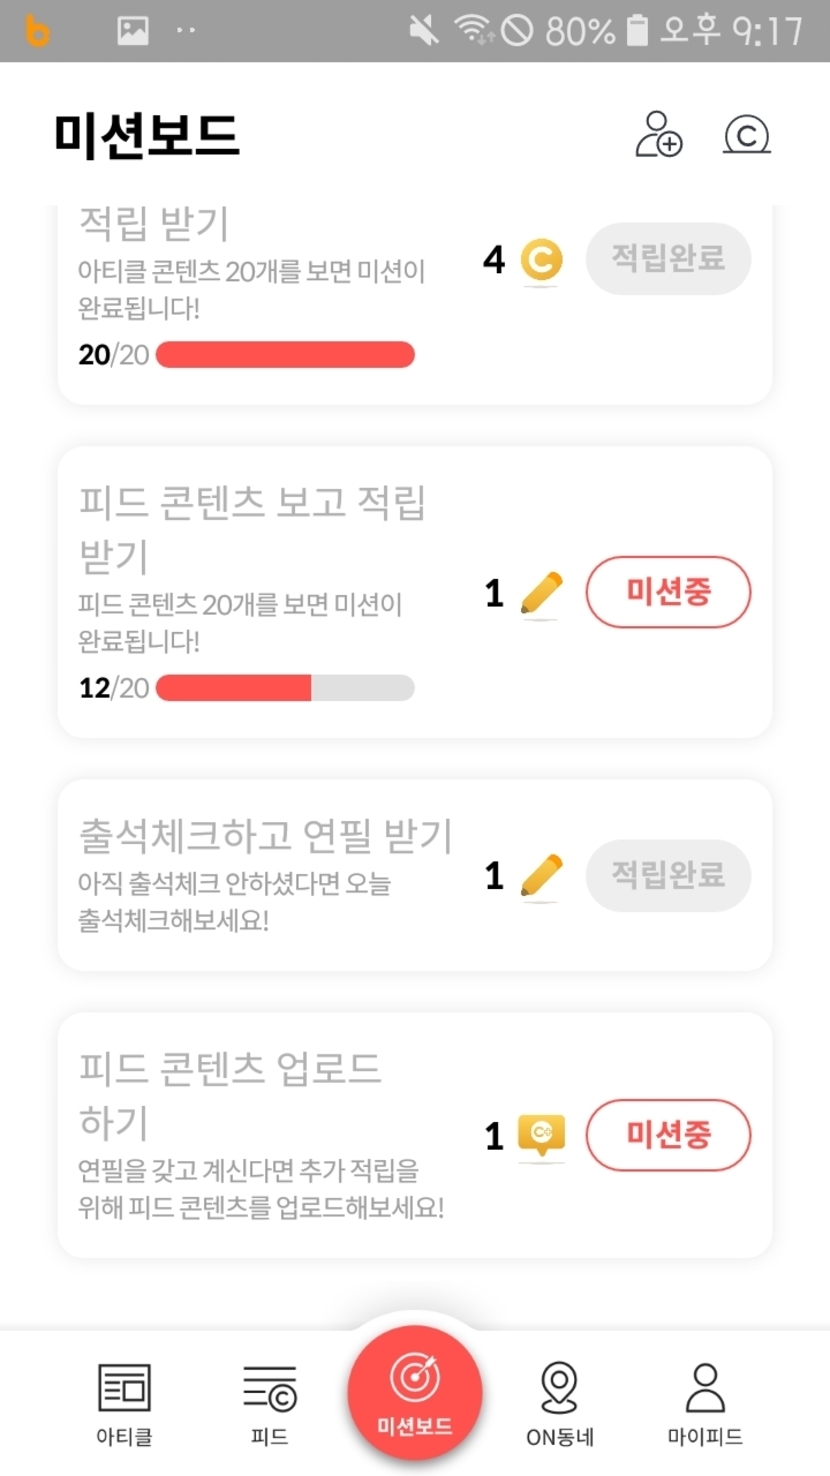
Task: Click the completed 20/20 progress bar
Action: click(x=285, y=355)
